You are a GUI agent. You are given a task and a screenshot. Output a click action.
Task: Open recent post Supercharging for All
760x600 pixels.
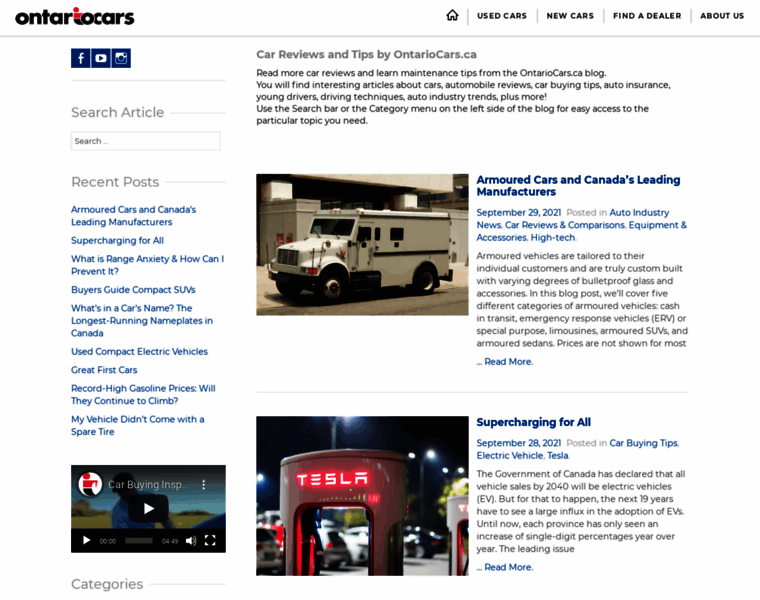[x=117, y=240]
